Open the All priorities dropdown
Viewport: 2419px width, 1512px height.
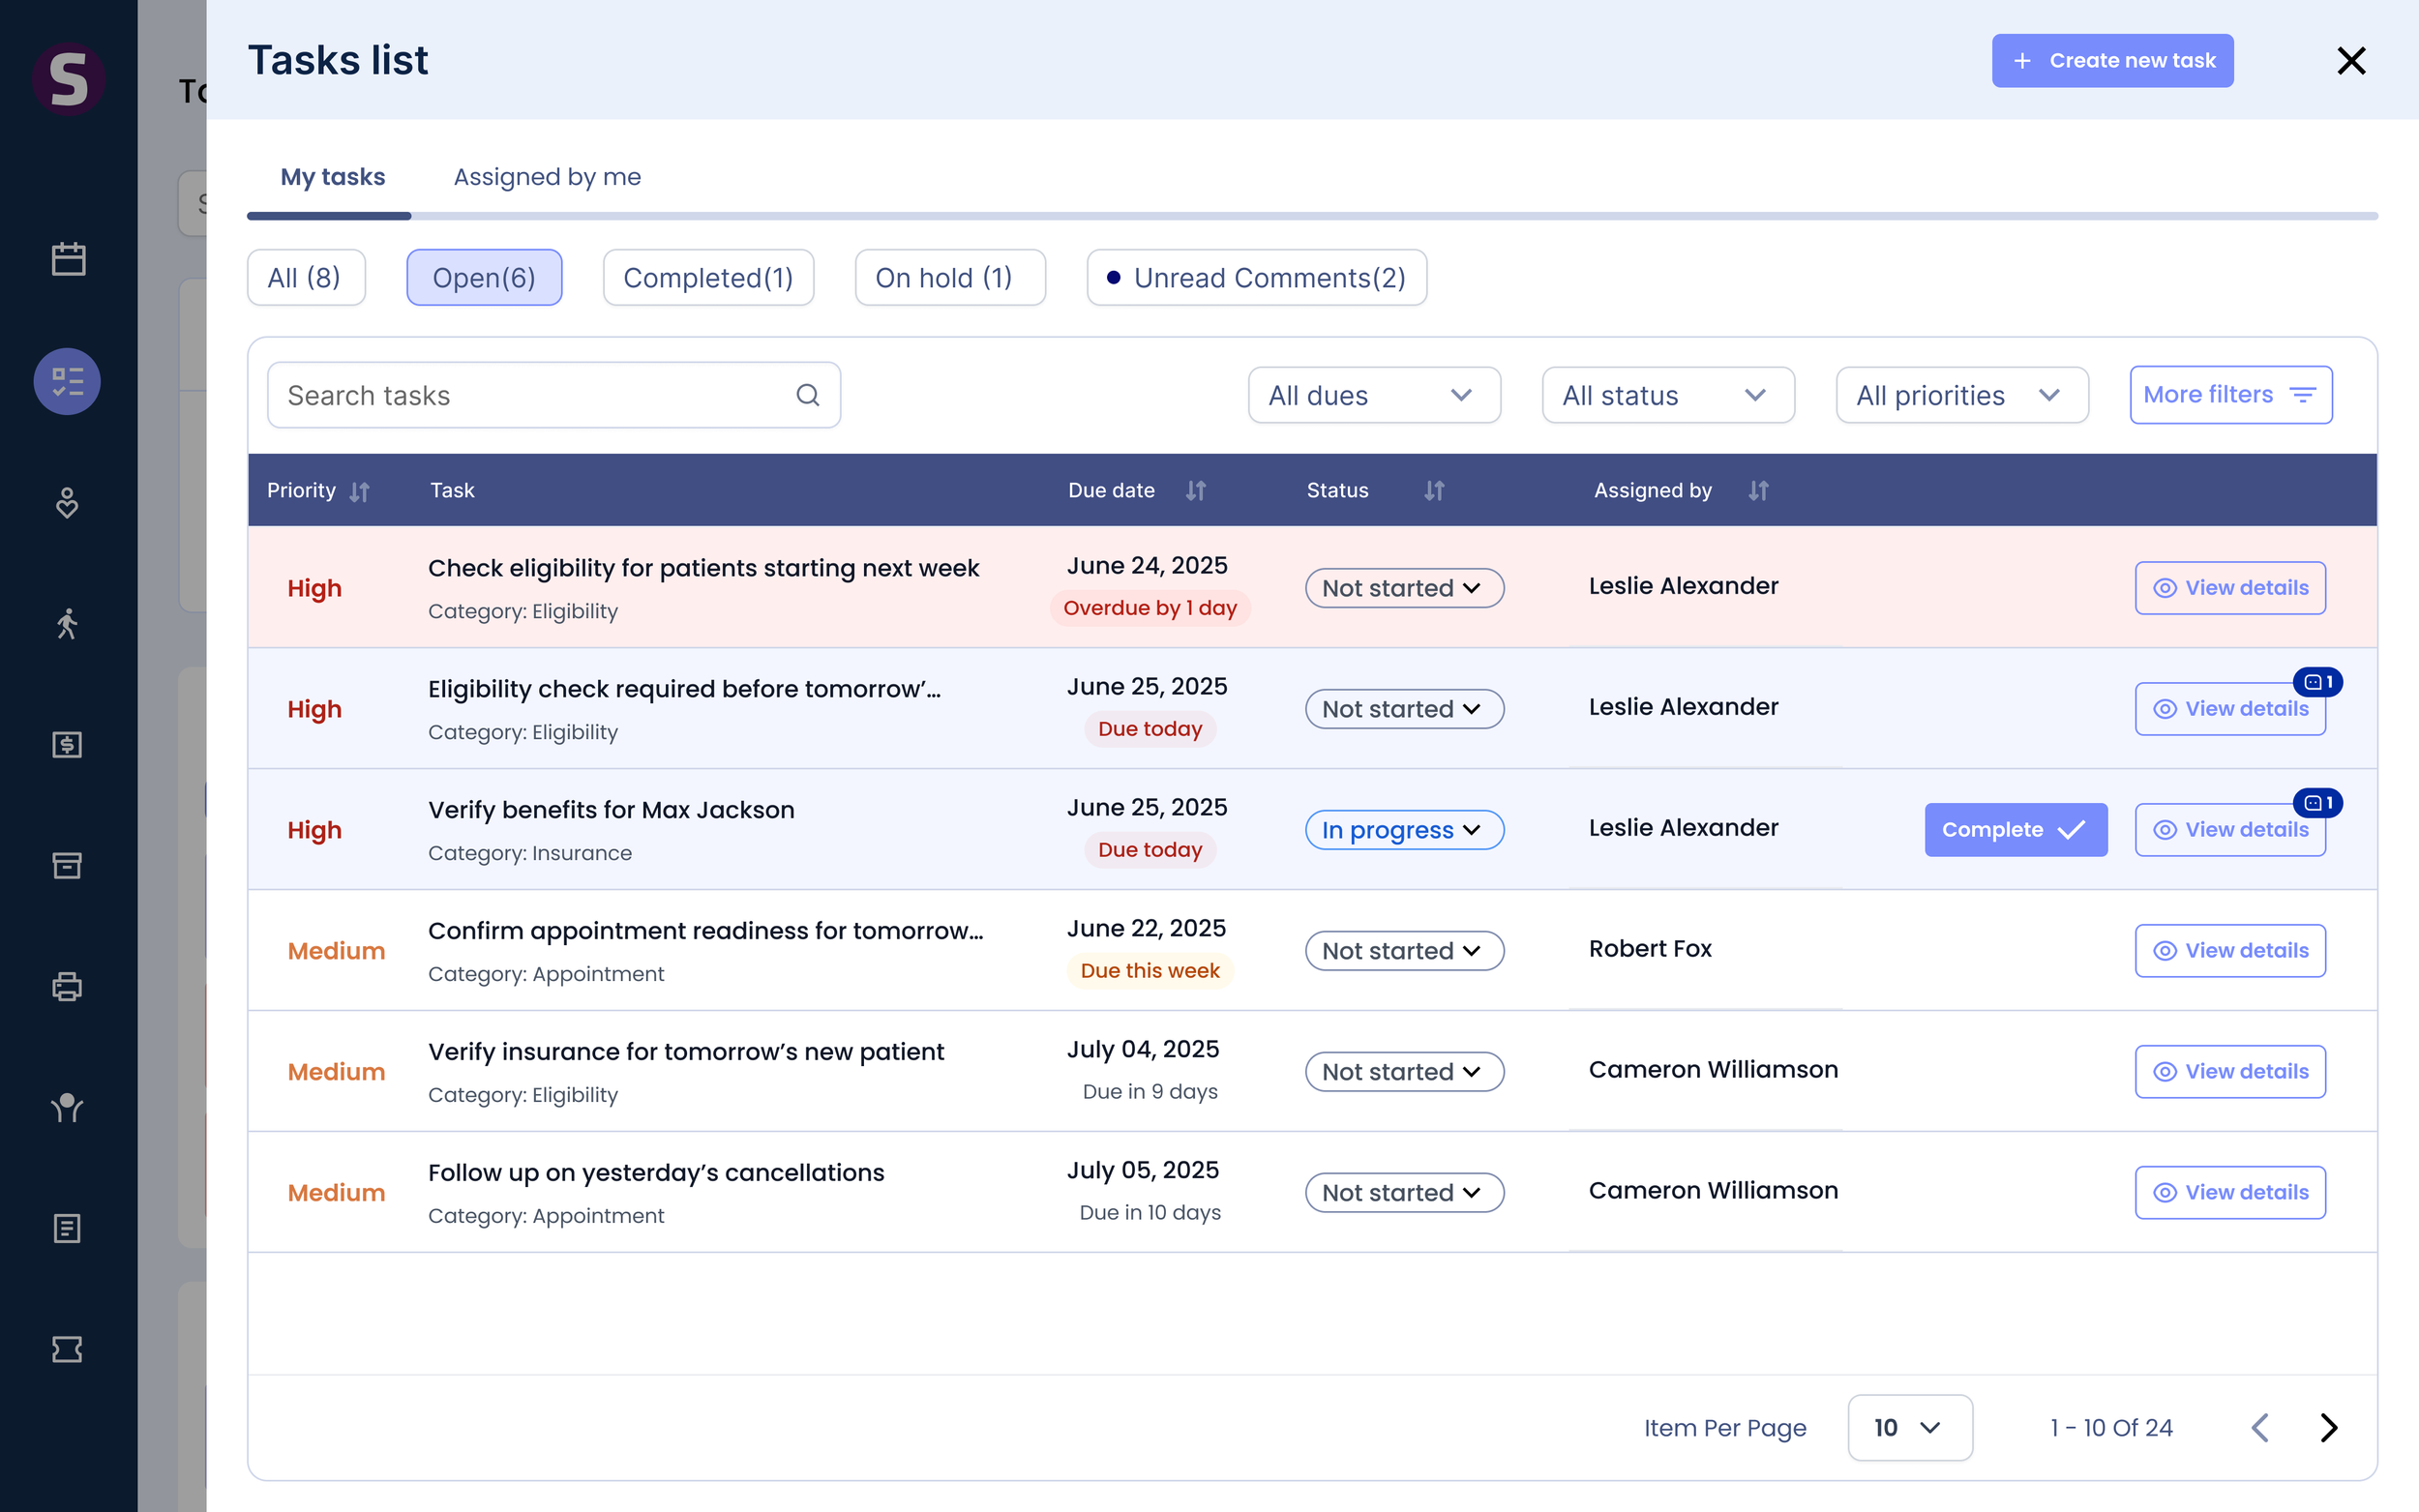(1961, 395)
